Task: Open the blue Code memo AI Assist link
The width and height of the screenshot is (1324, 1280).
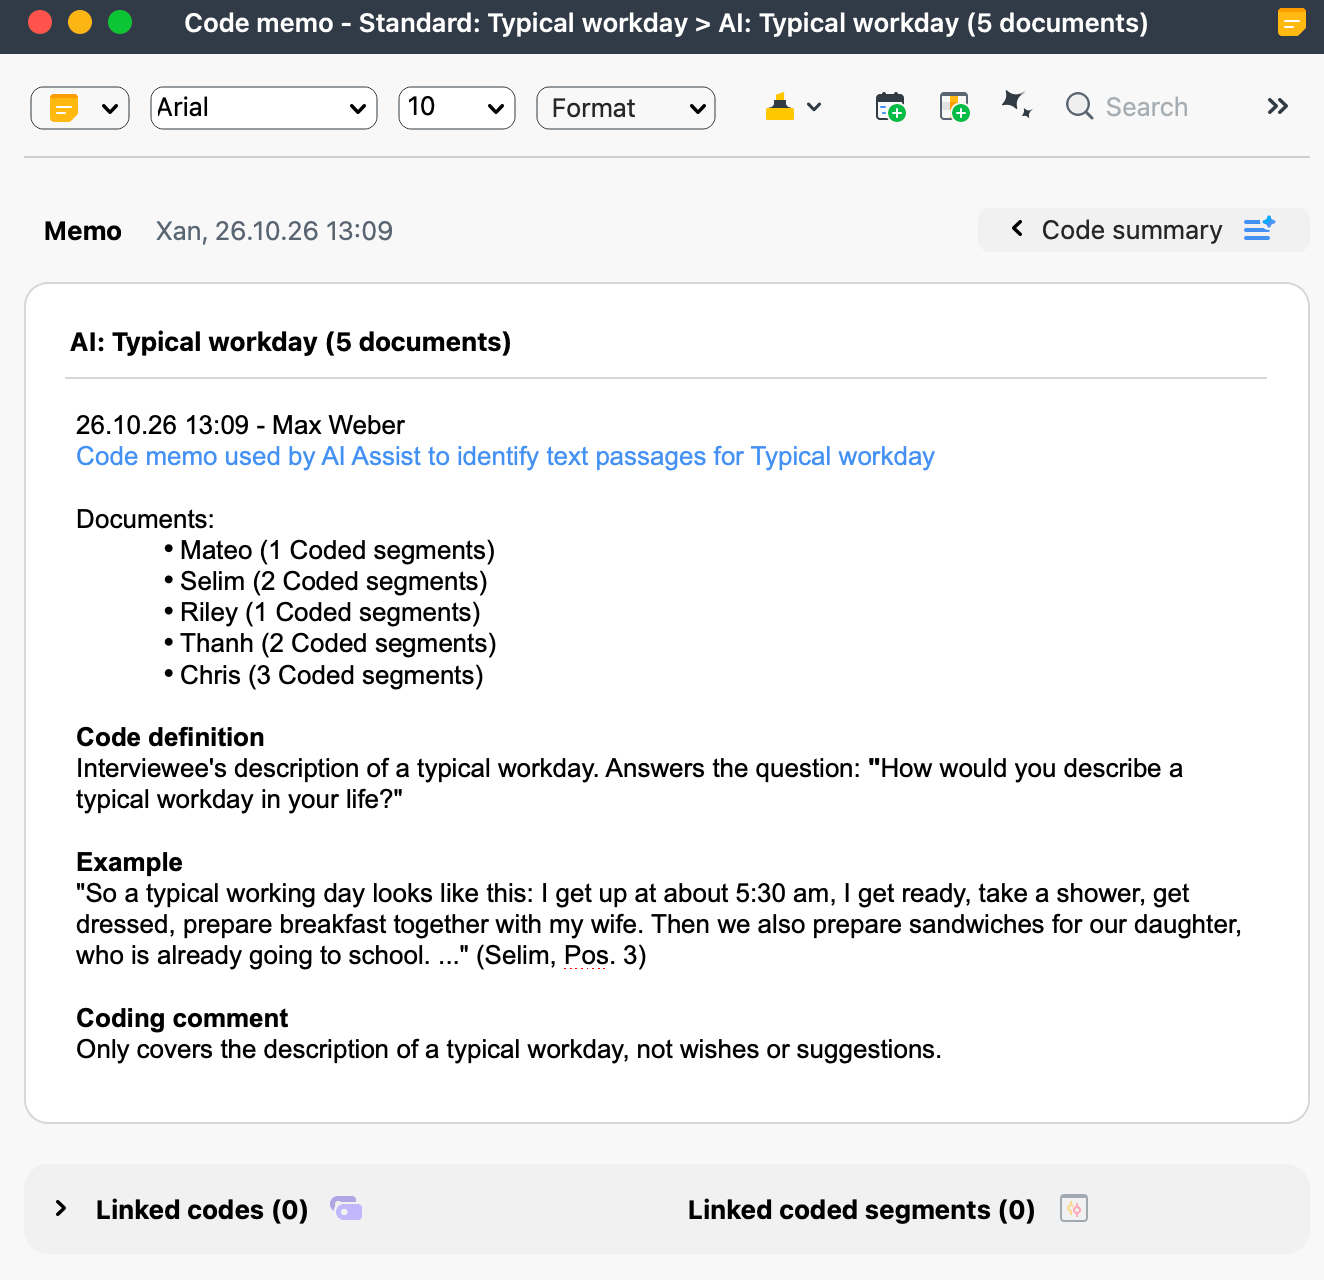Action: 505,456
